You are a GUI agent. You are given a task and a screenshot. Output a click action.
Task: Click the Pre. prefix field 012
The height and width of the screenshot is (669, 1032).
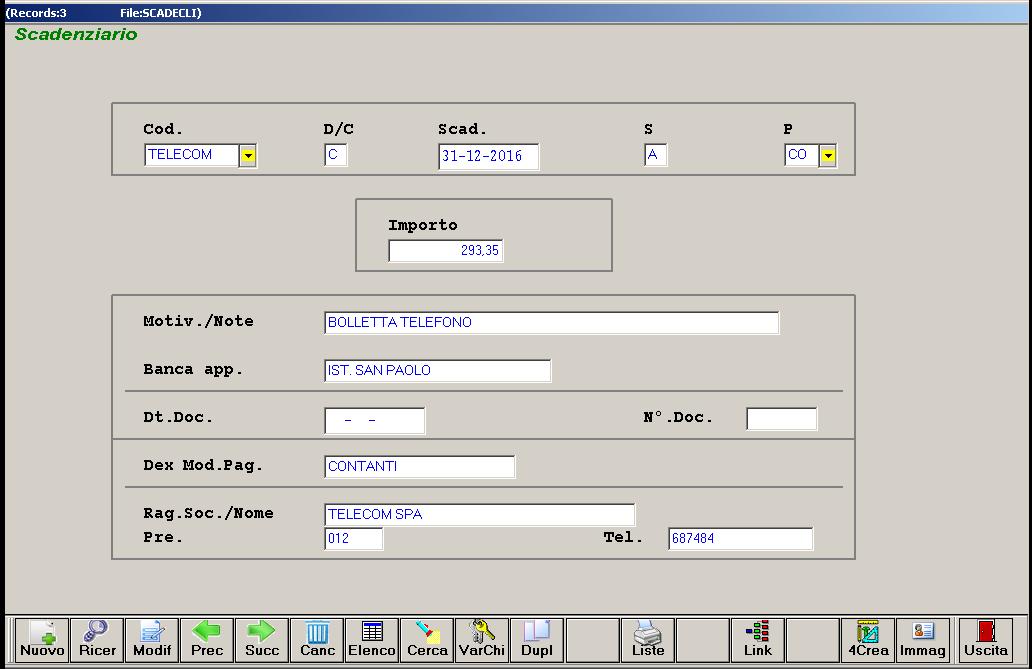click(353, 539)
